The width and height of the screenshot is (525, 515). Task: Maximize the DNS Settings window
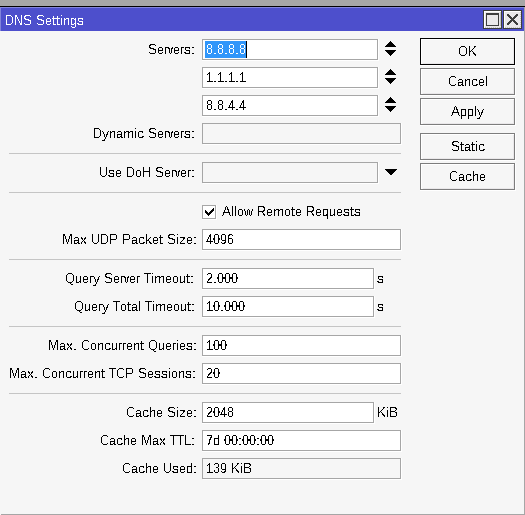click(493, 20)
